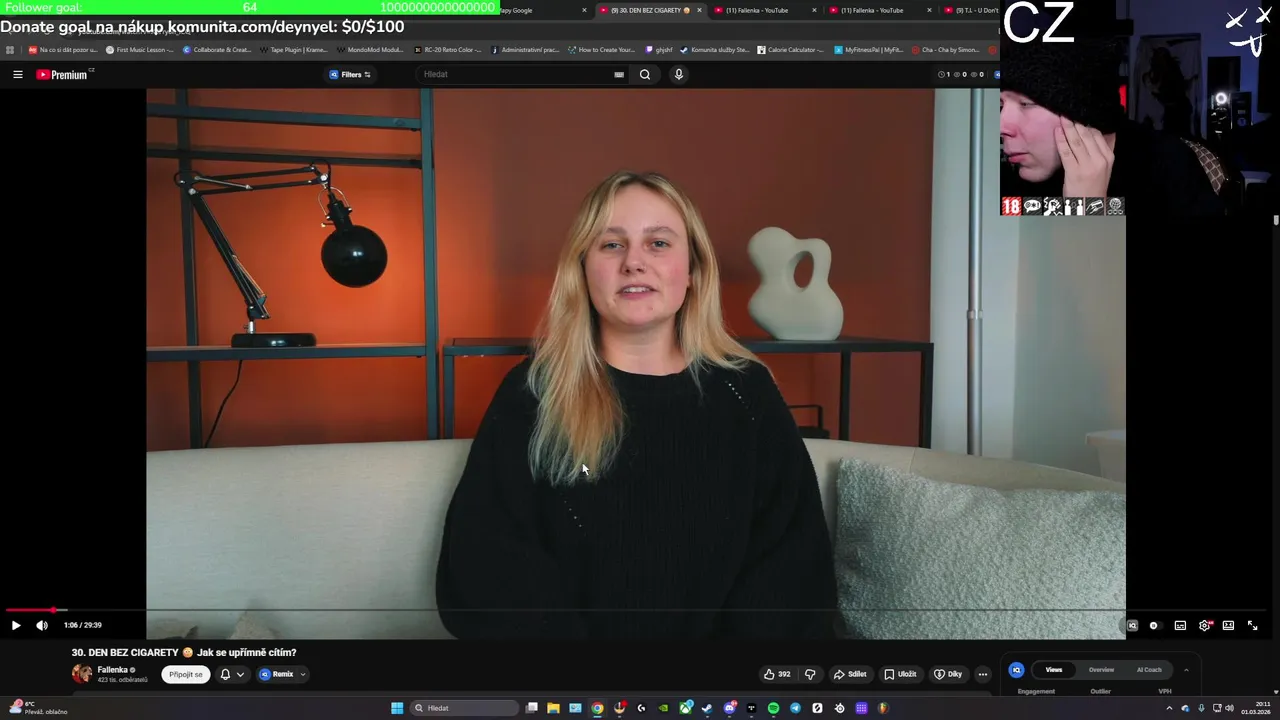The height and width of the screenshot is (720, 1280).
Task: Switch to '30. DEN BEZ CIGARETY' browser tab
Action: click(645, 10)
